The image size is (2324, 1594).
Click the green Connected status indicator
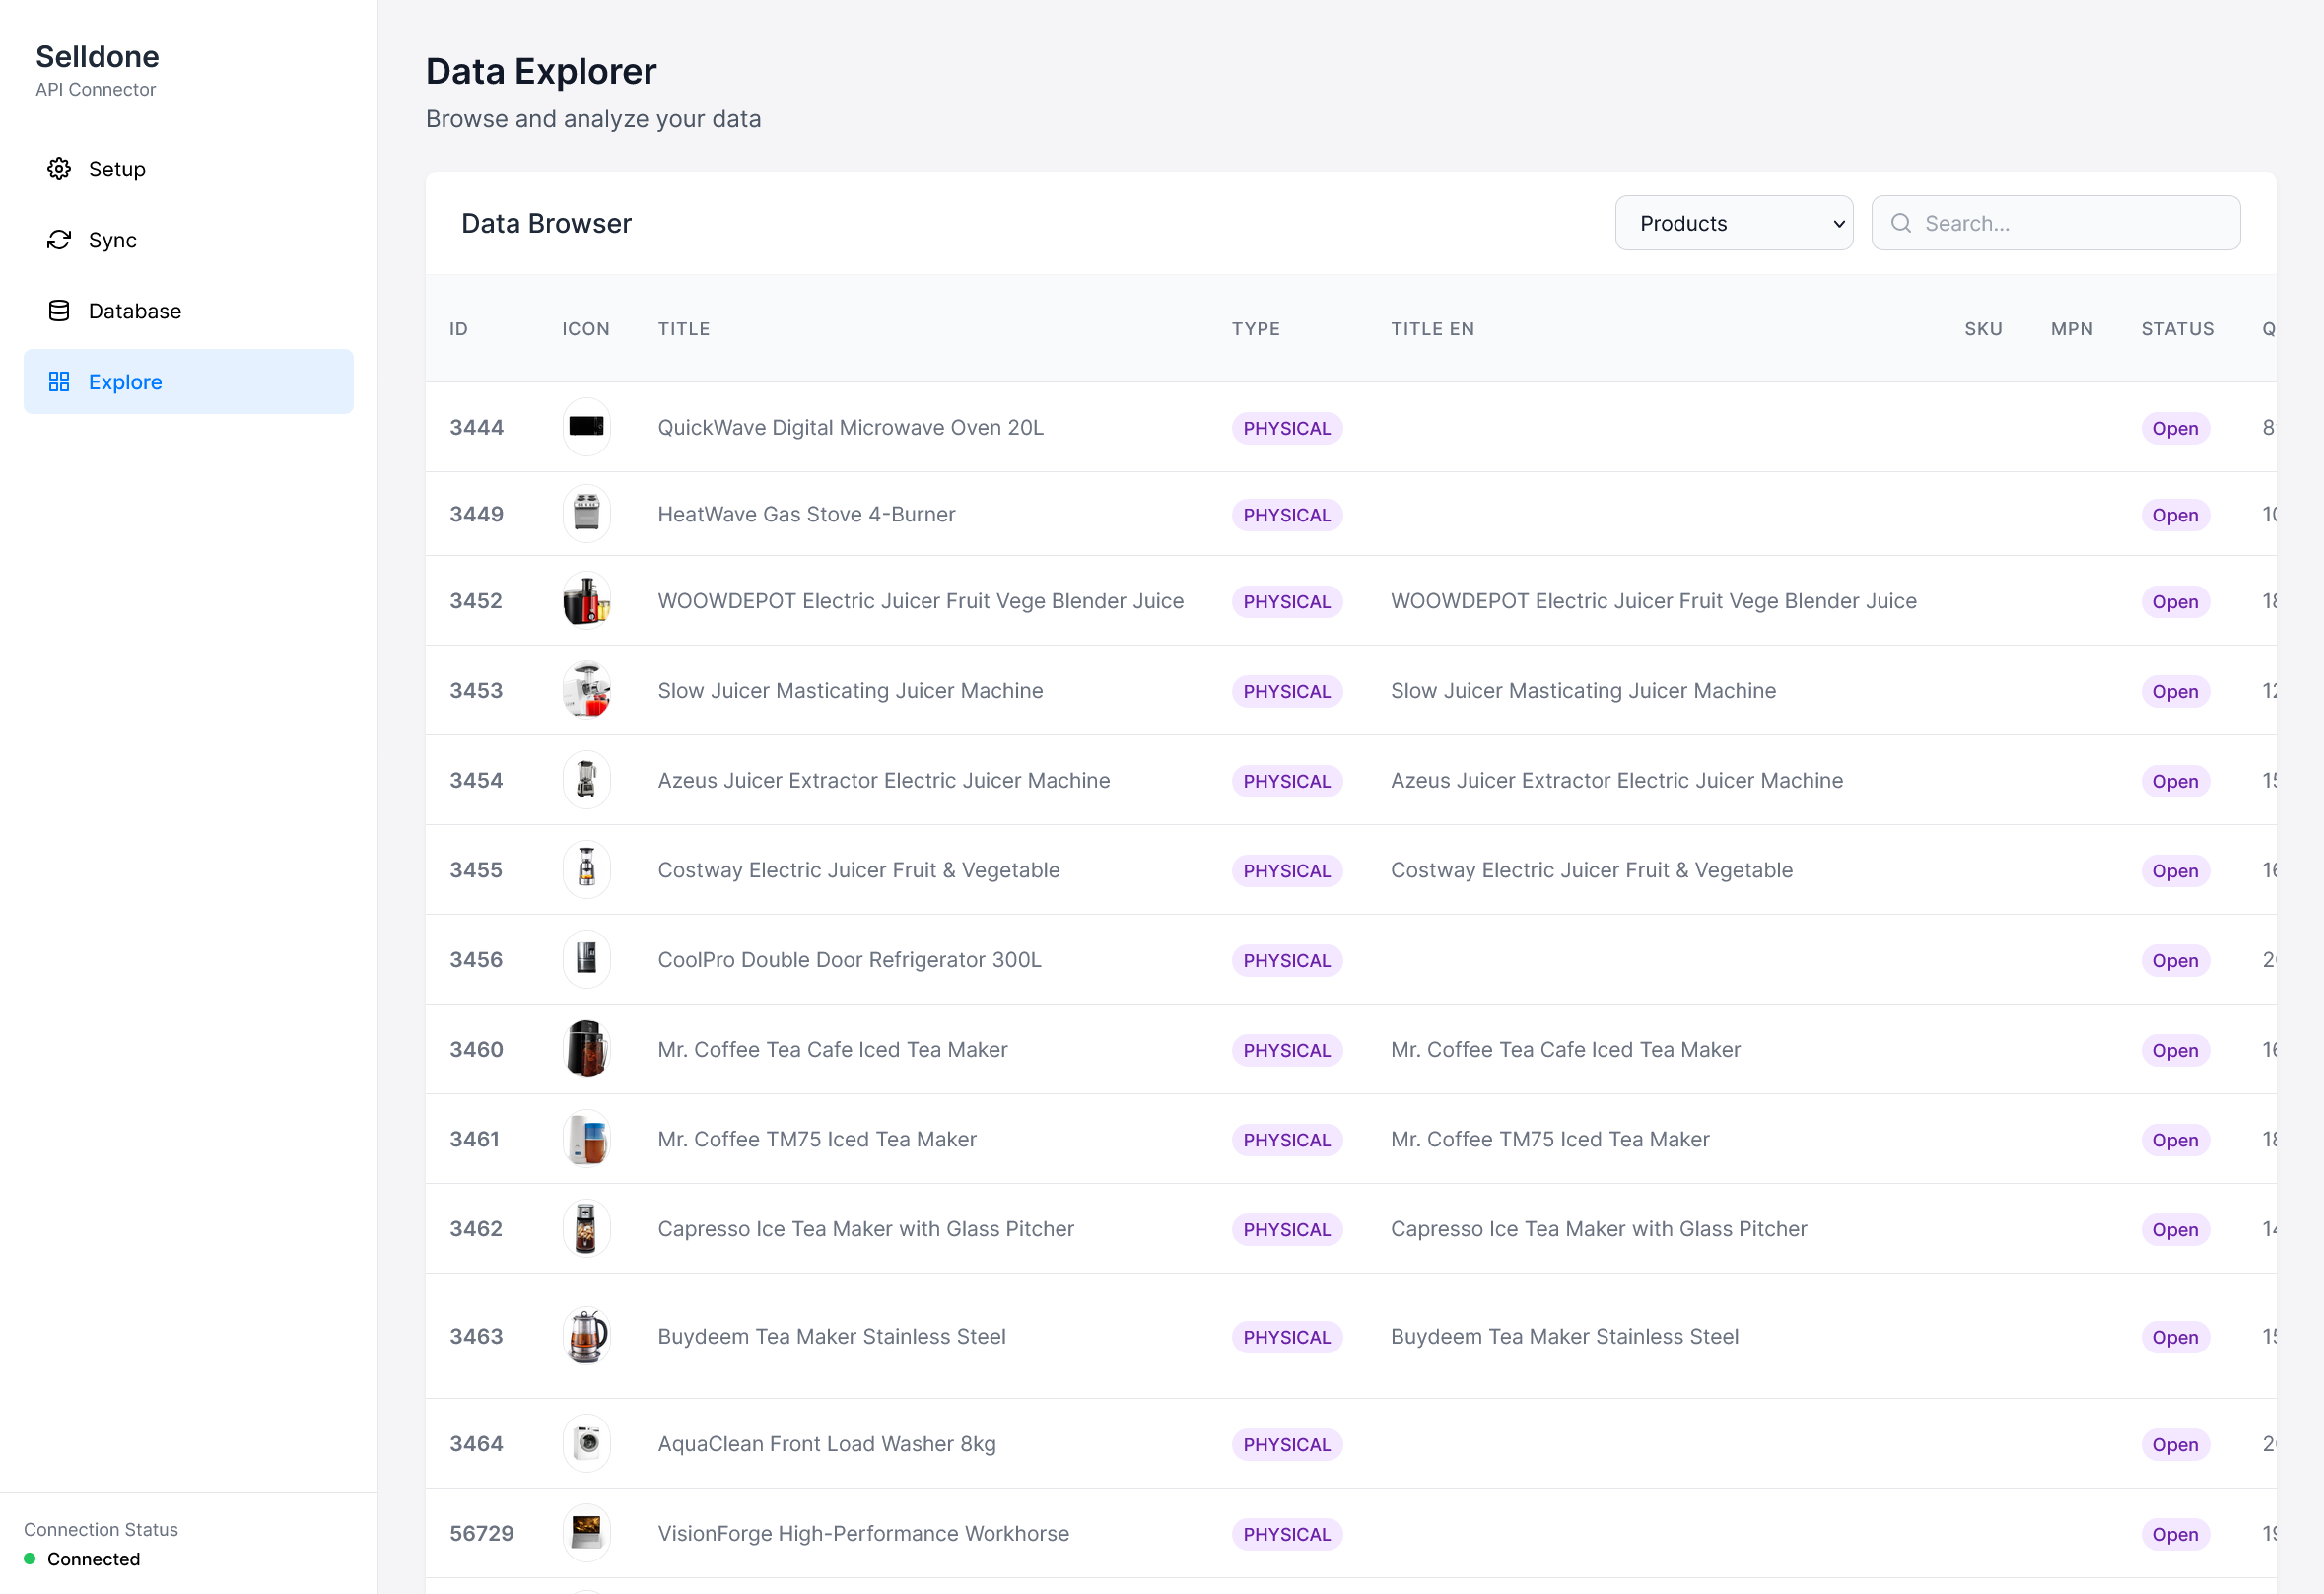[x=30, y=1559]
